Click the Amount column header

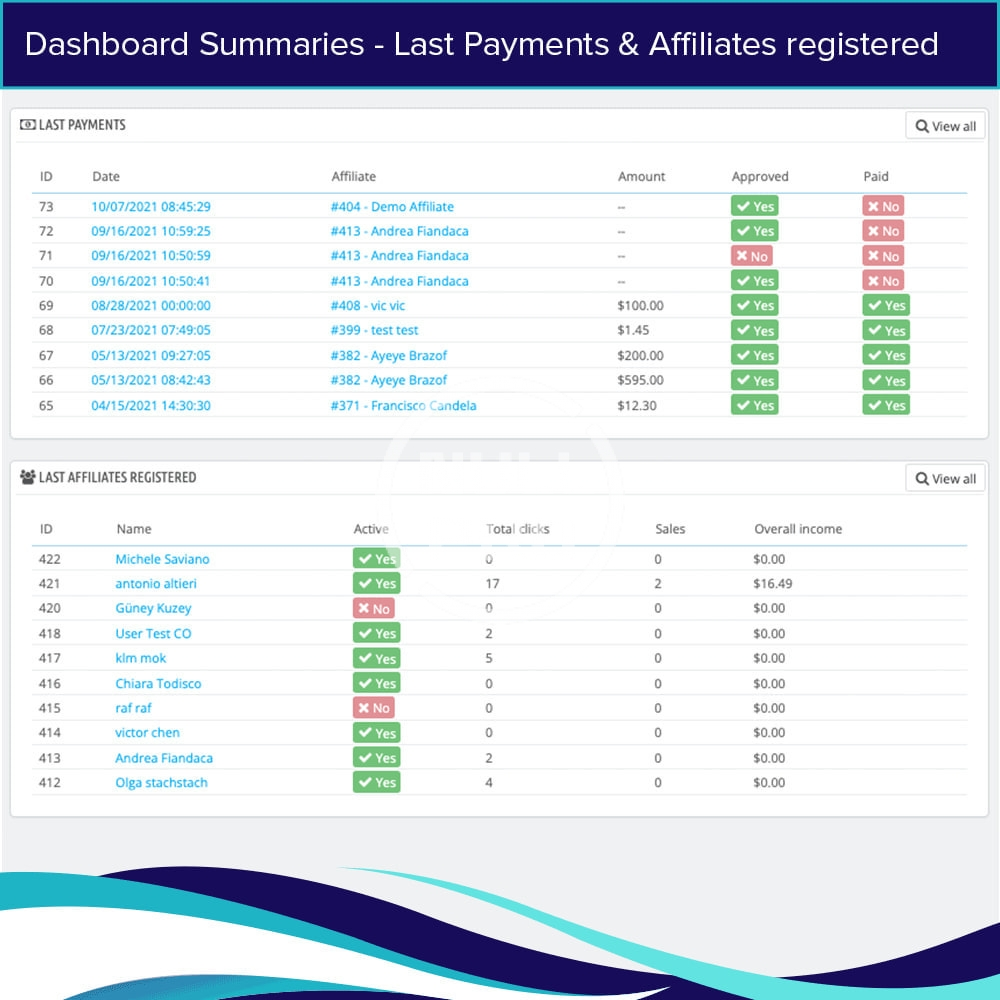[641, 176]
